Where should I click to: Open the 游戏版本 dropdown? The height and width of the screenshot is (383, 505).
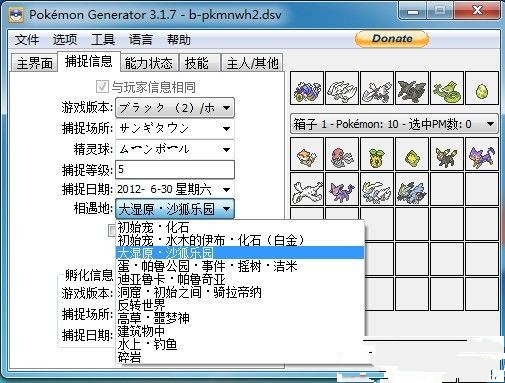click(x=175, y=108)
